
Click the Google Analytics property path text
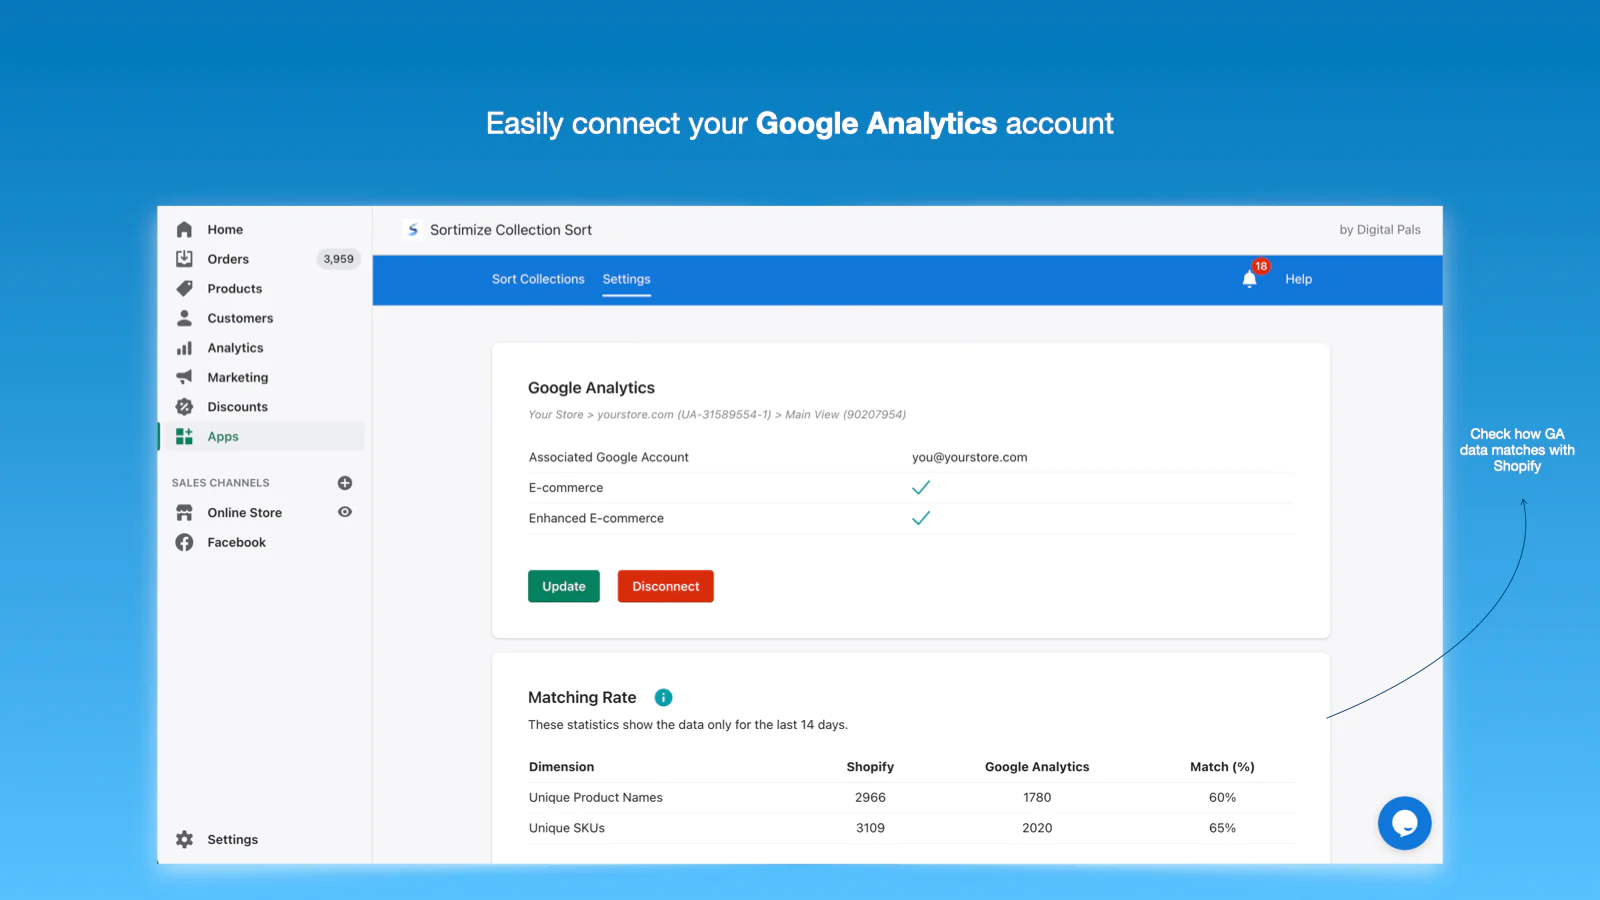pyautogui.click(x=717, y=414)
